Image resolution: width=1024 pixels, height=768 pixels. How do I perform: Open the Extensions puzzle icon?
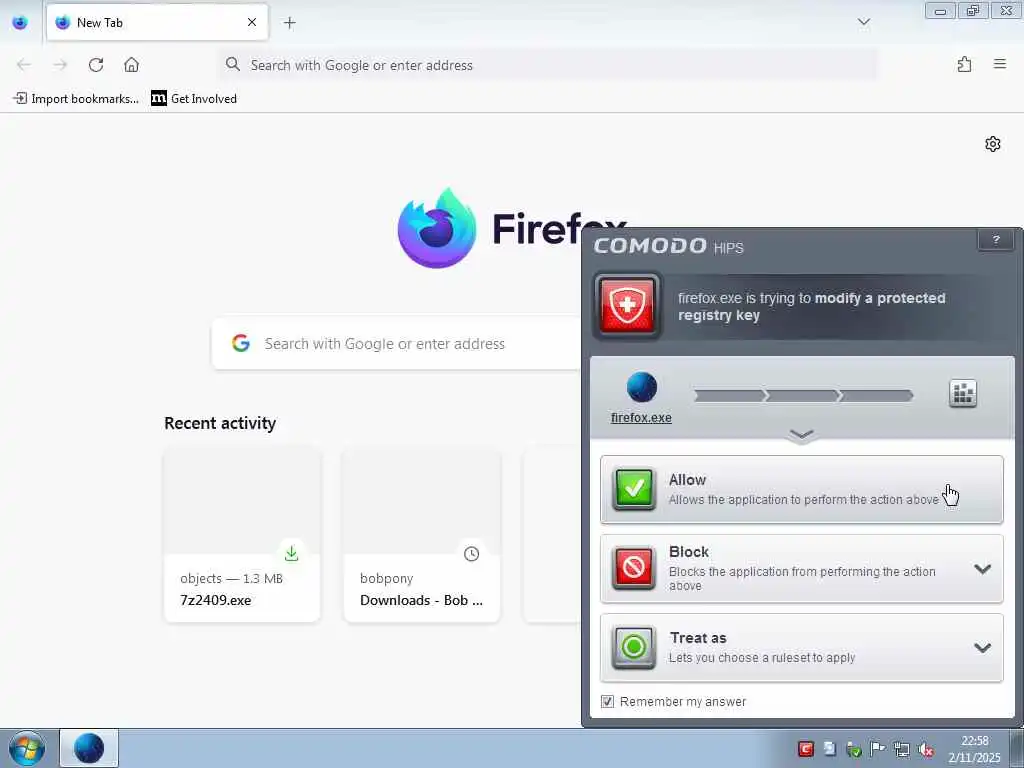pos(964,64)
